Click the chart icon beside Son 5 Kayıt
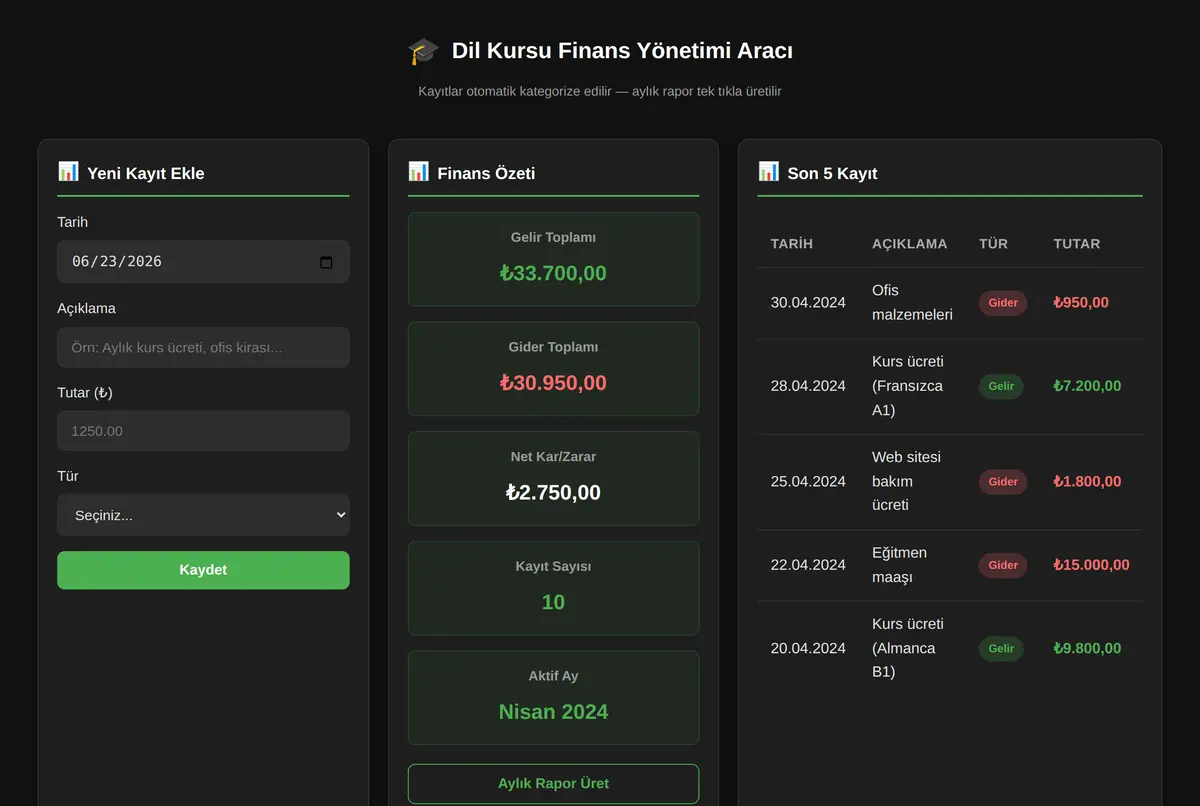 (768, 172)
